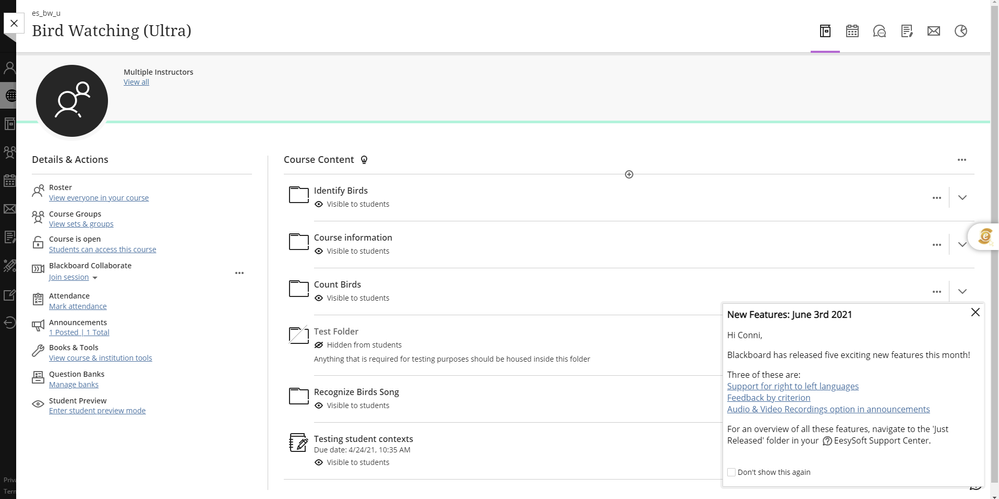Image resolution: width=999 pixels, height=499 pixels.
Task: Select the Content tab icon in top bar
Action: click(x=825, y=31)
